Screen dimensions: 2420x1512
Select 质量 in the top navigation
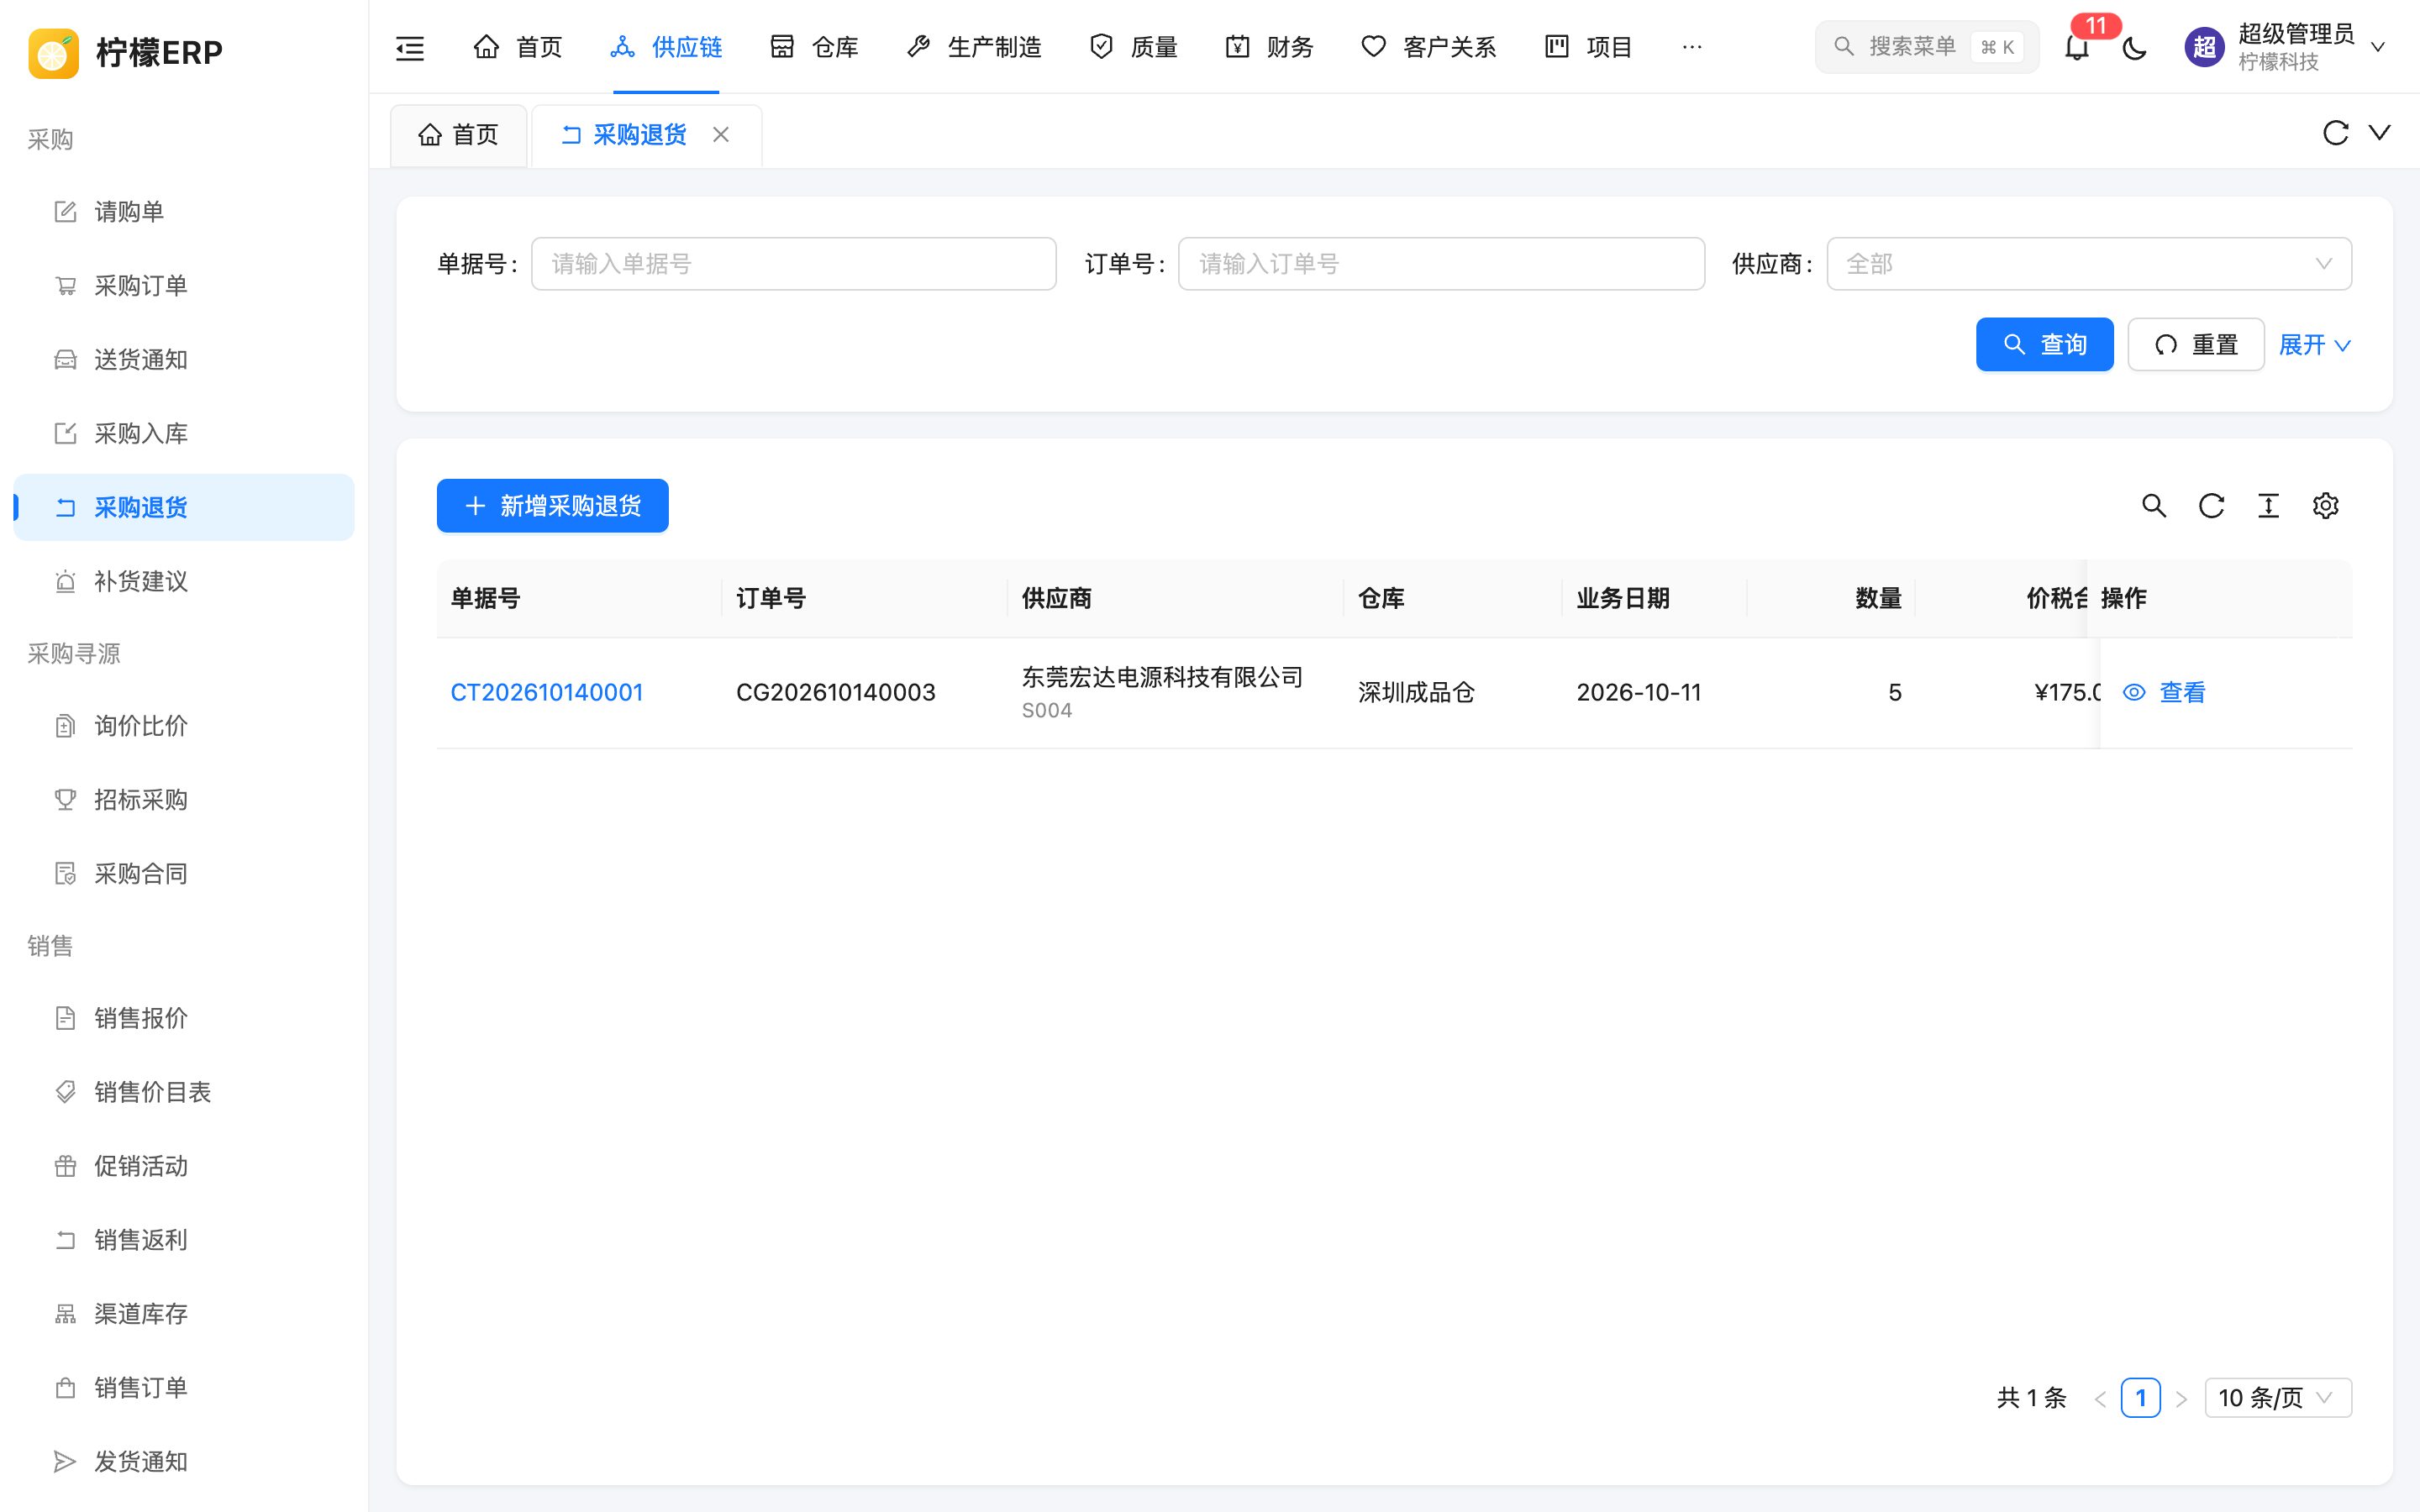click(1134, 47)
